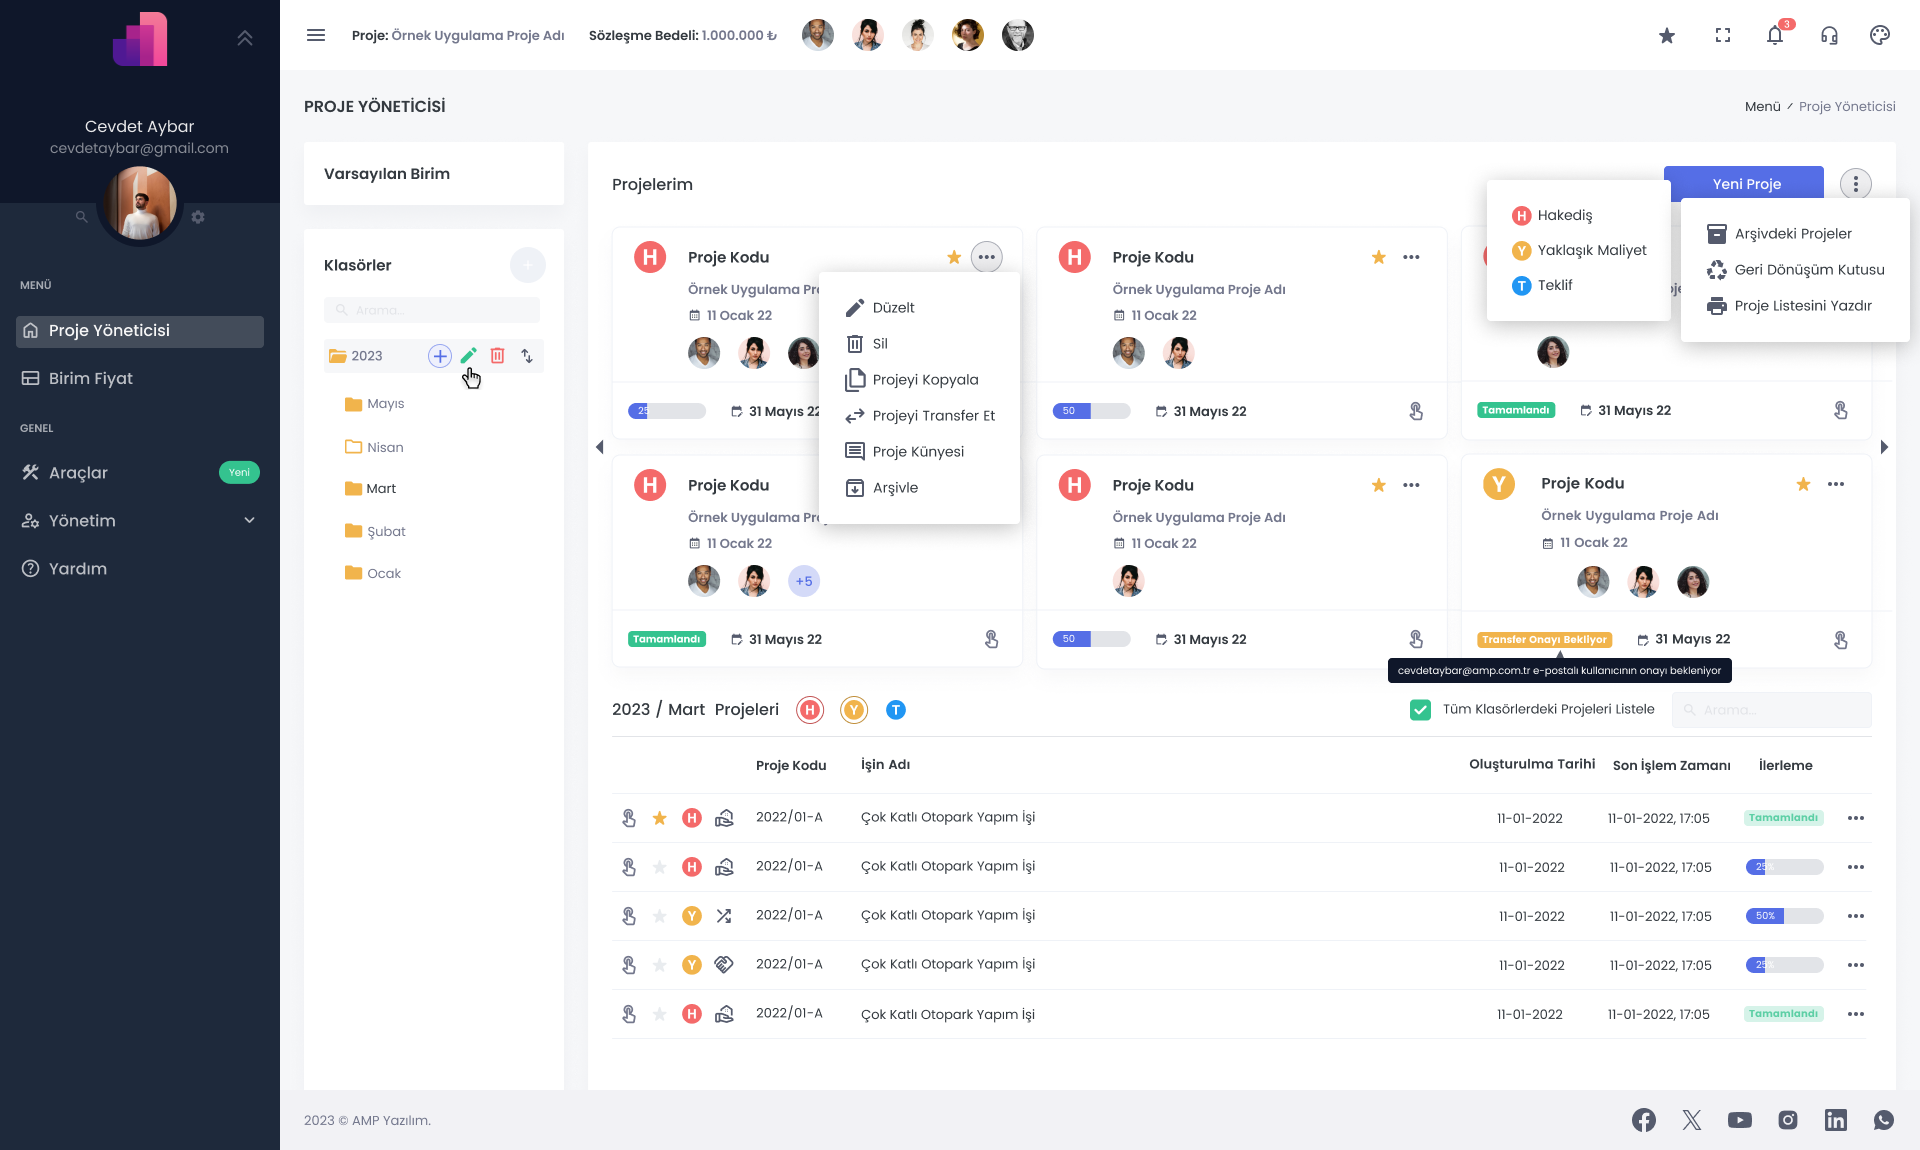This screenshot has width=1920, height=1150.
Task: Click the headset support icon
Action: (x=1829, y=35)
